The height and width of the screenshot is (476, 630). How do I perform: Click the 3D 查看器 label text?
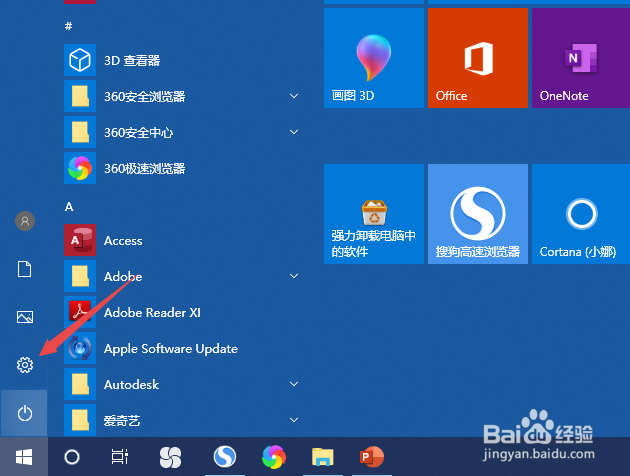[x=132, y=60]
